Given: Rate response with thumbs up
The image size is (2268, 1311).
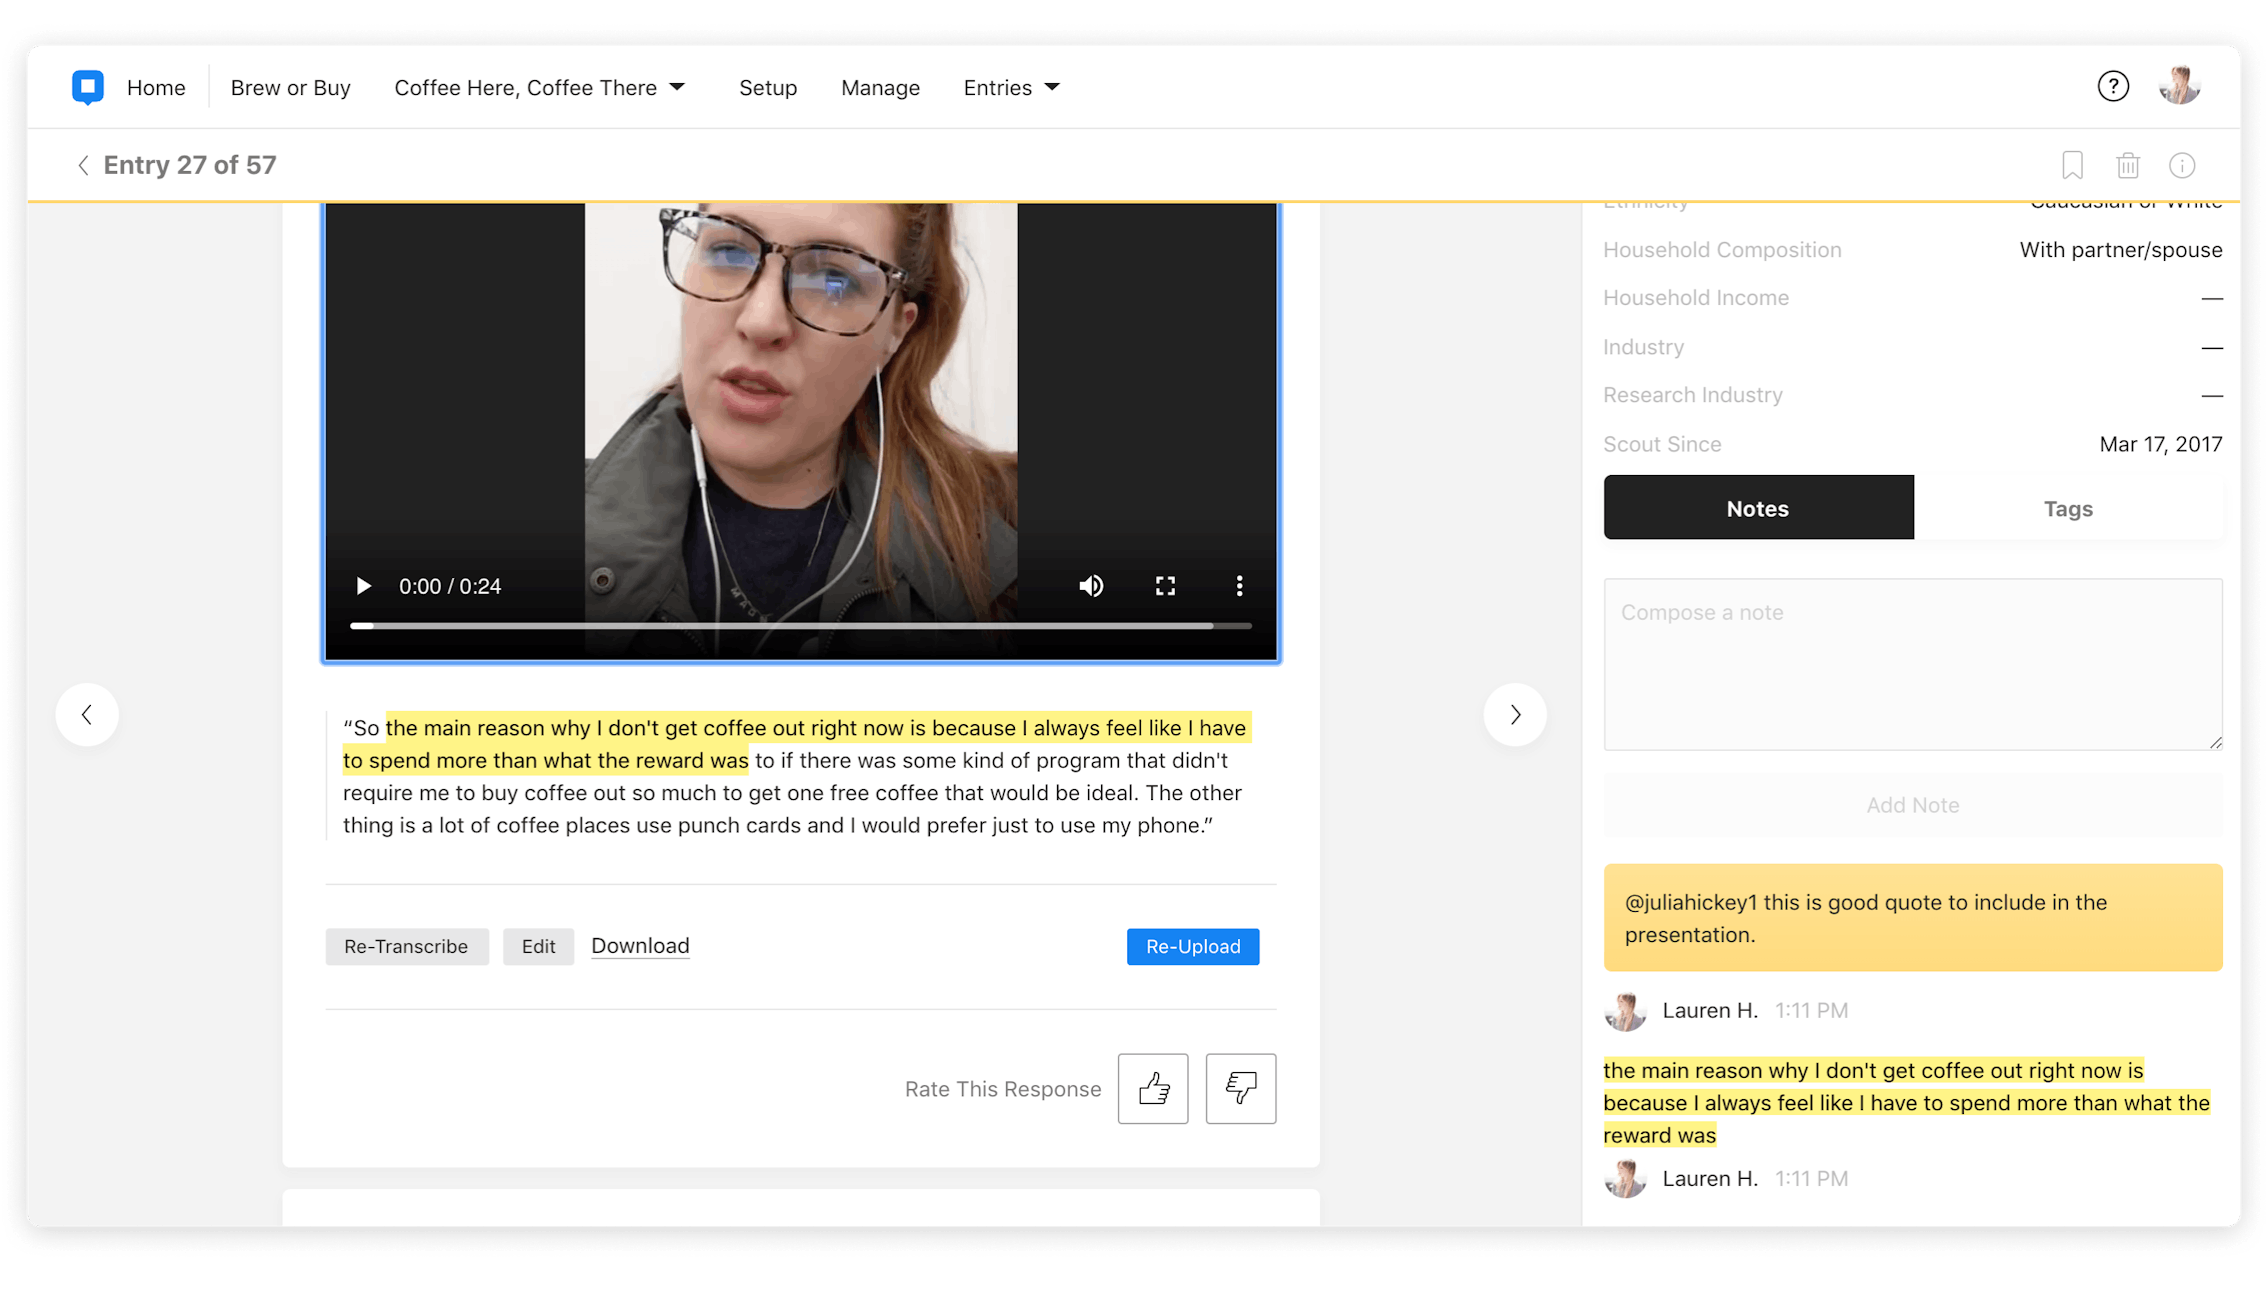Looking at the screenshot, I should pyautogui.click(x=1153, y=1088).
